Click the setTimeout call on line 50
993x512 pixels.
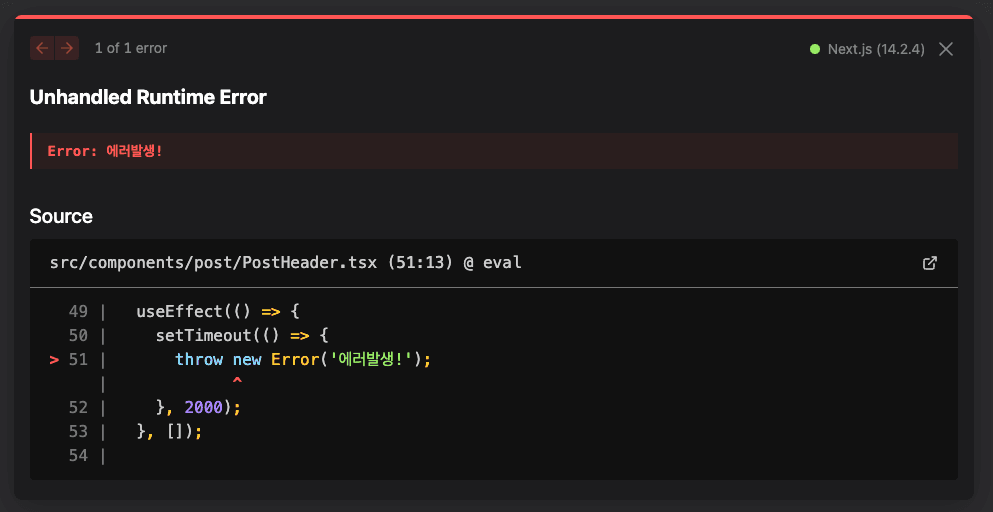[203, 335]
